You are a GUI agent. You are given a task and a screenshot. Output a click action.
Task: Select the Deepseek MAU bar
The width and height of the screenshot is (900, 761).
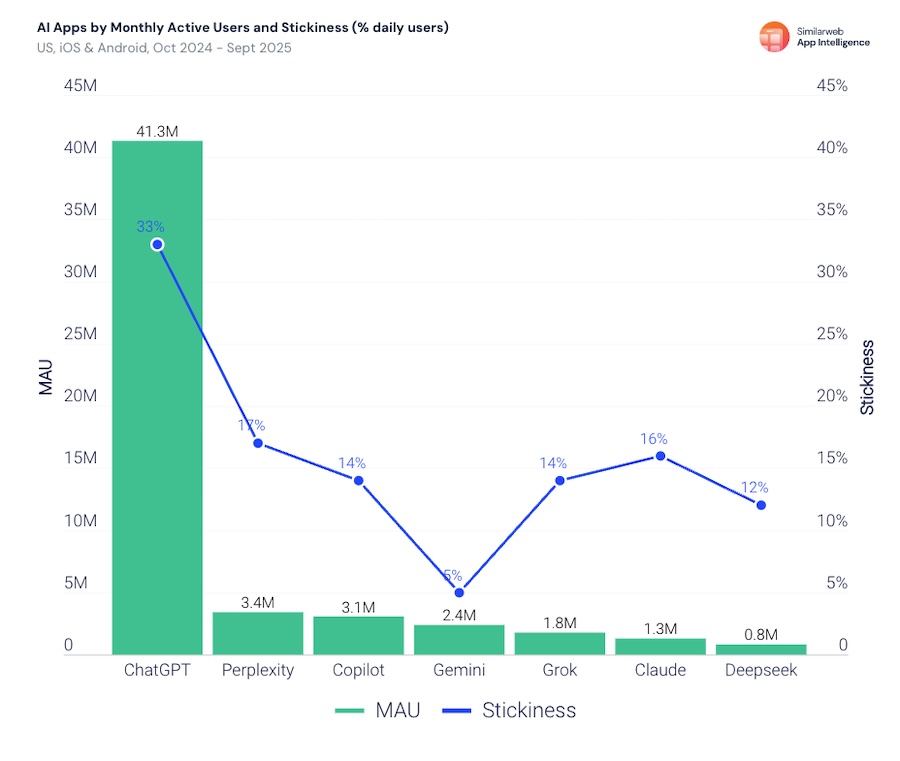click(x=761, y=649)
